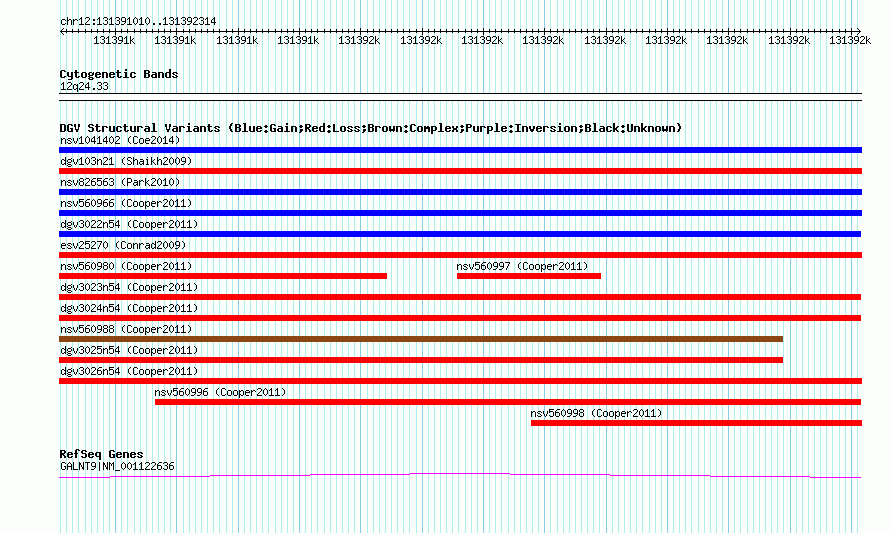Click the esv25270 (Conrad2009) label
Viewport: 890px width, 533px height.
(123, 245)
